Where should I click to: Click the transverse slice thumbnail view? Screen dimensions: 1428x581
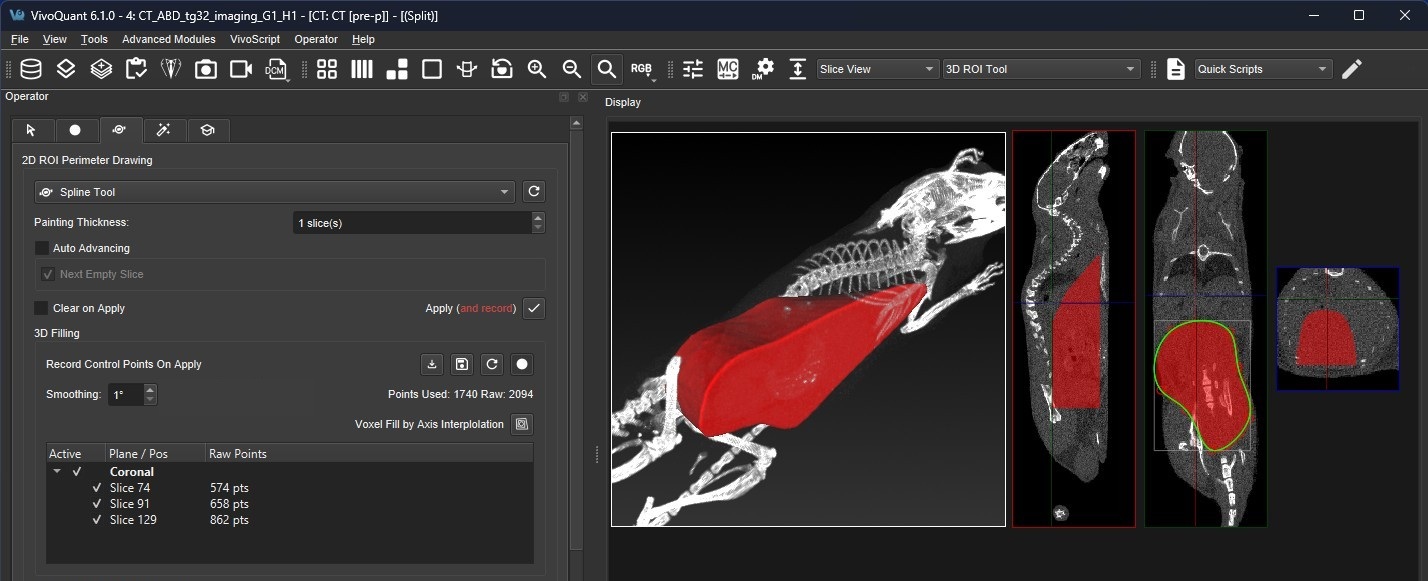coord(1337,329)
